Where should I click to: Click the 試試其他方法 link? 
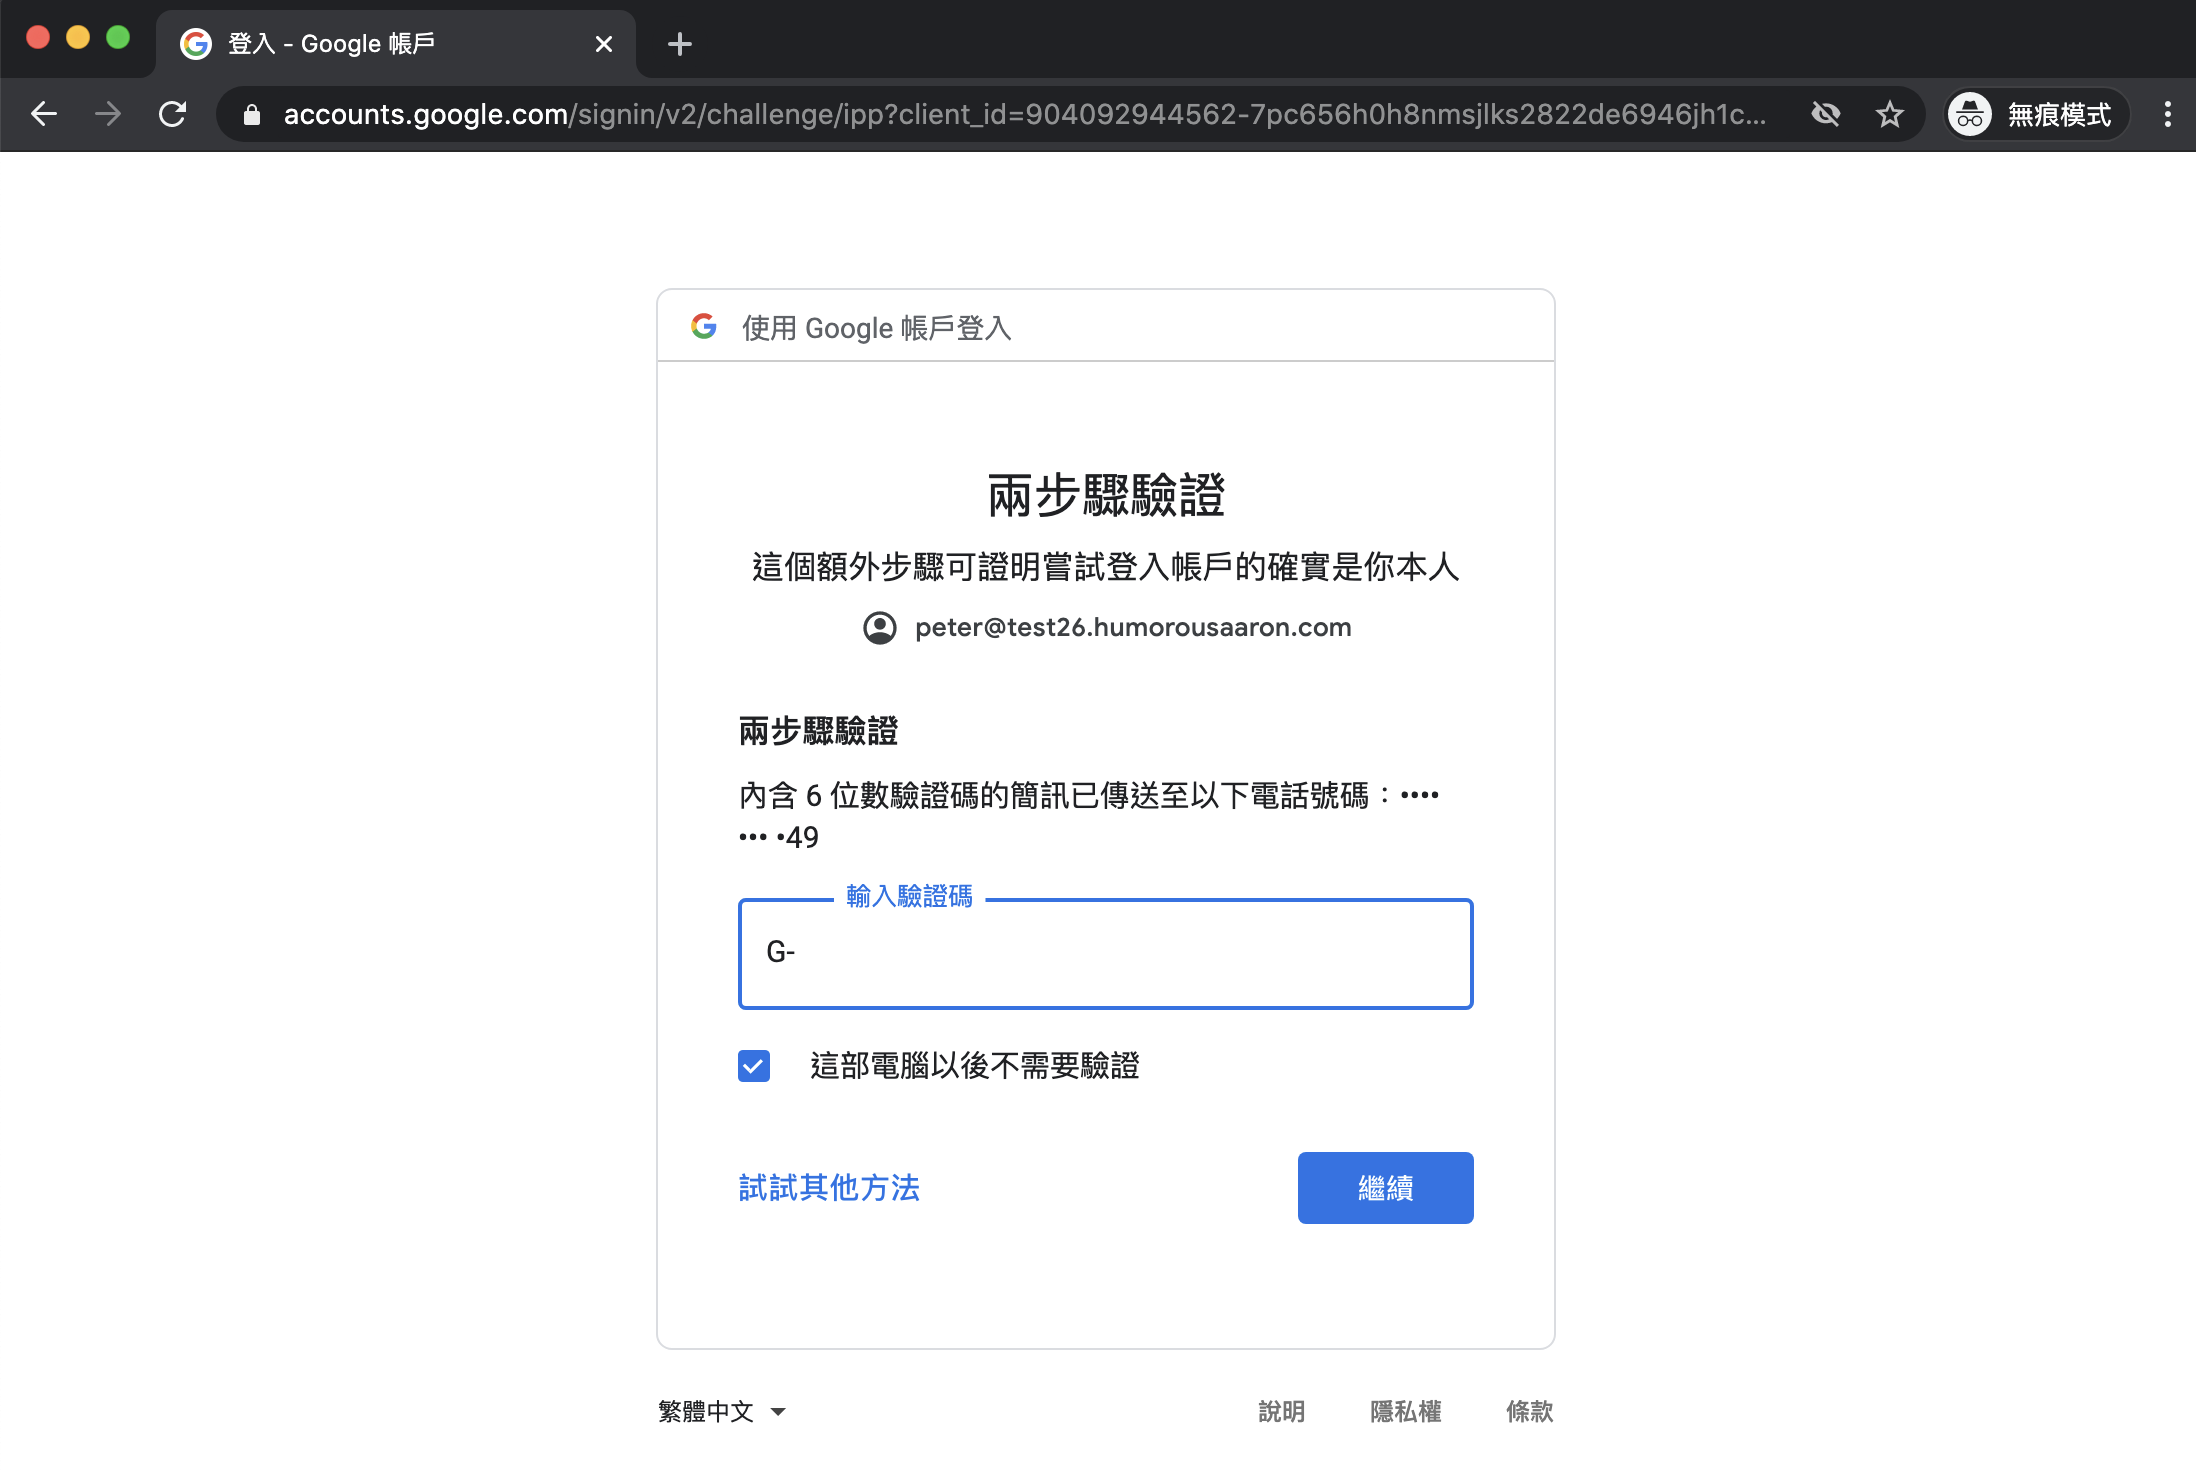point(829,1188)
